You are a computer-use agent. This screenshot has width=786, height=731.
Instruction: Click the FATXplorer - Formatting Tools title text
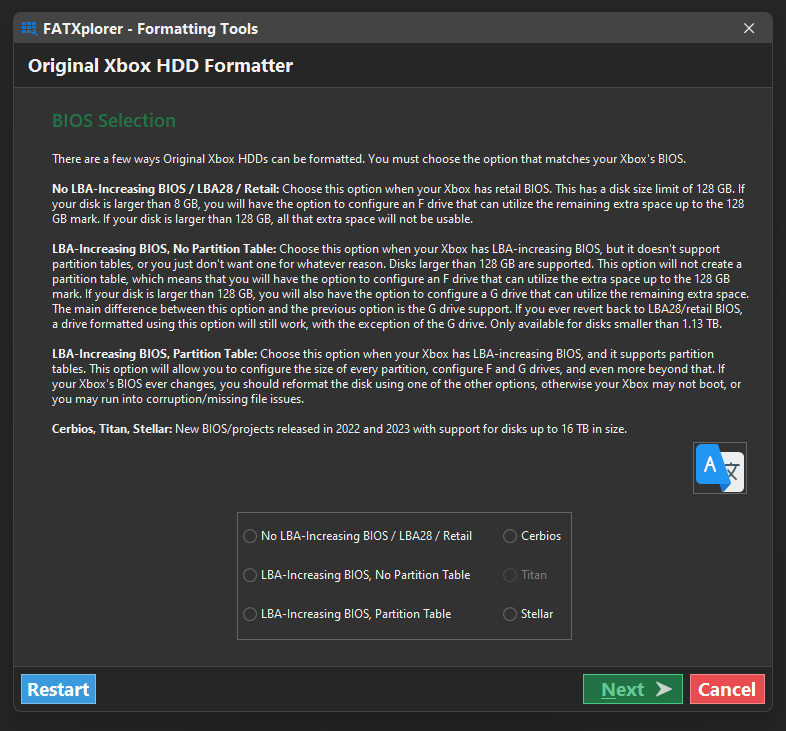click(150, 29)
